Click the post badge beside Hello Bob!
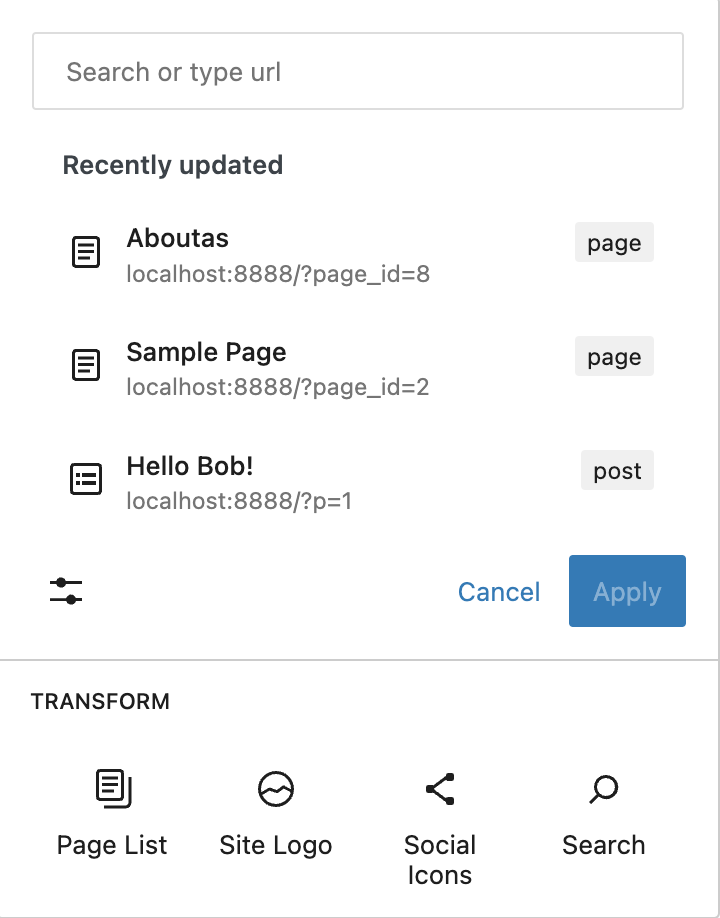Viewport: 720px width, 918px height. coord(617,470)
